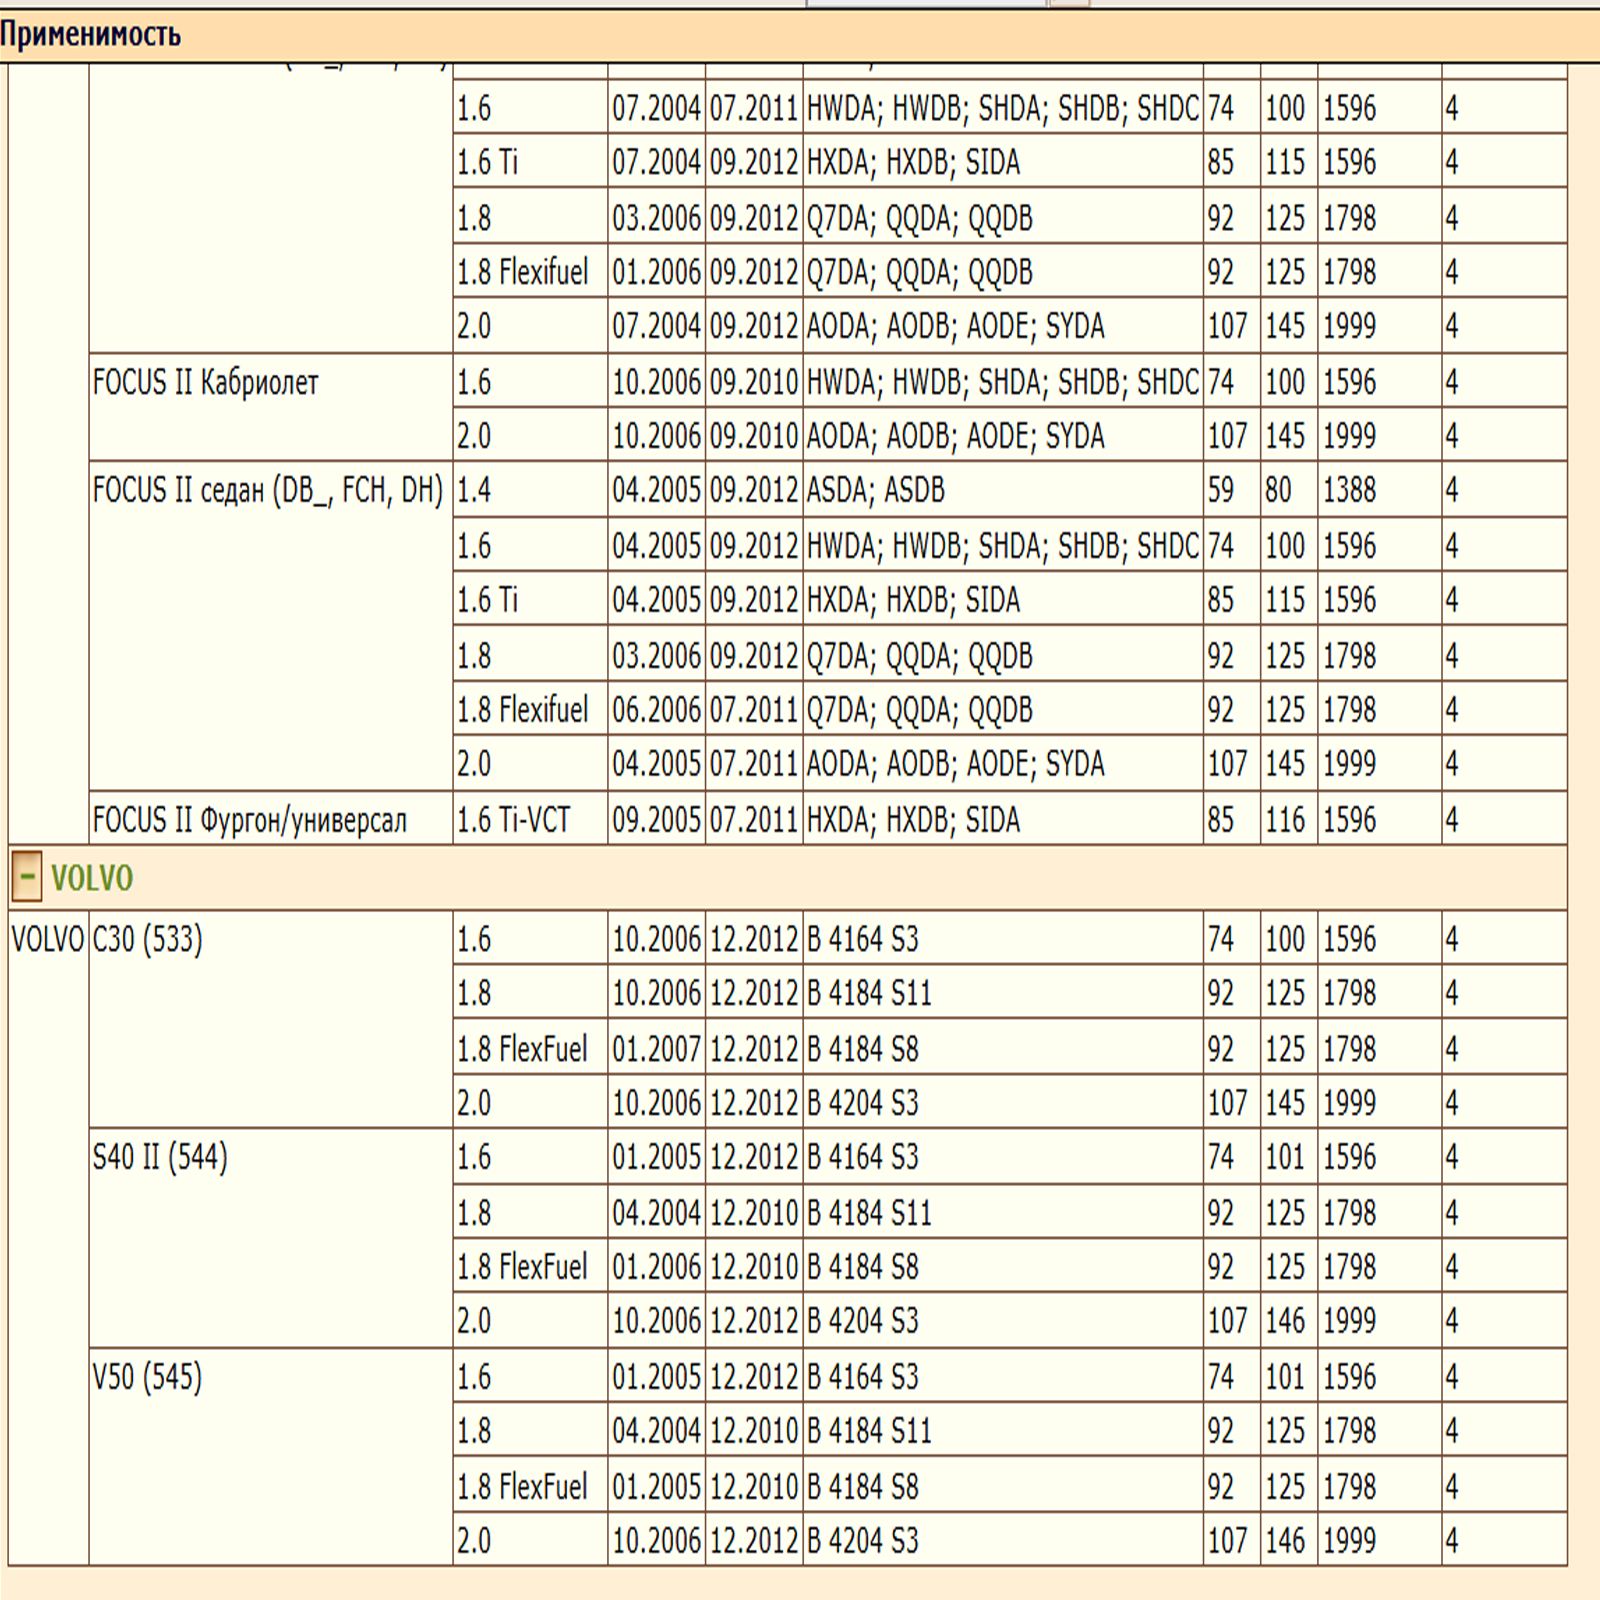Select the 1.6 Ti-VCT engine cell

click(514, 820)
